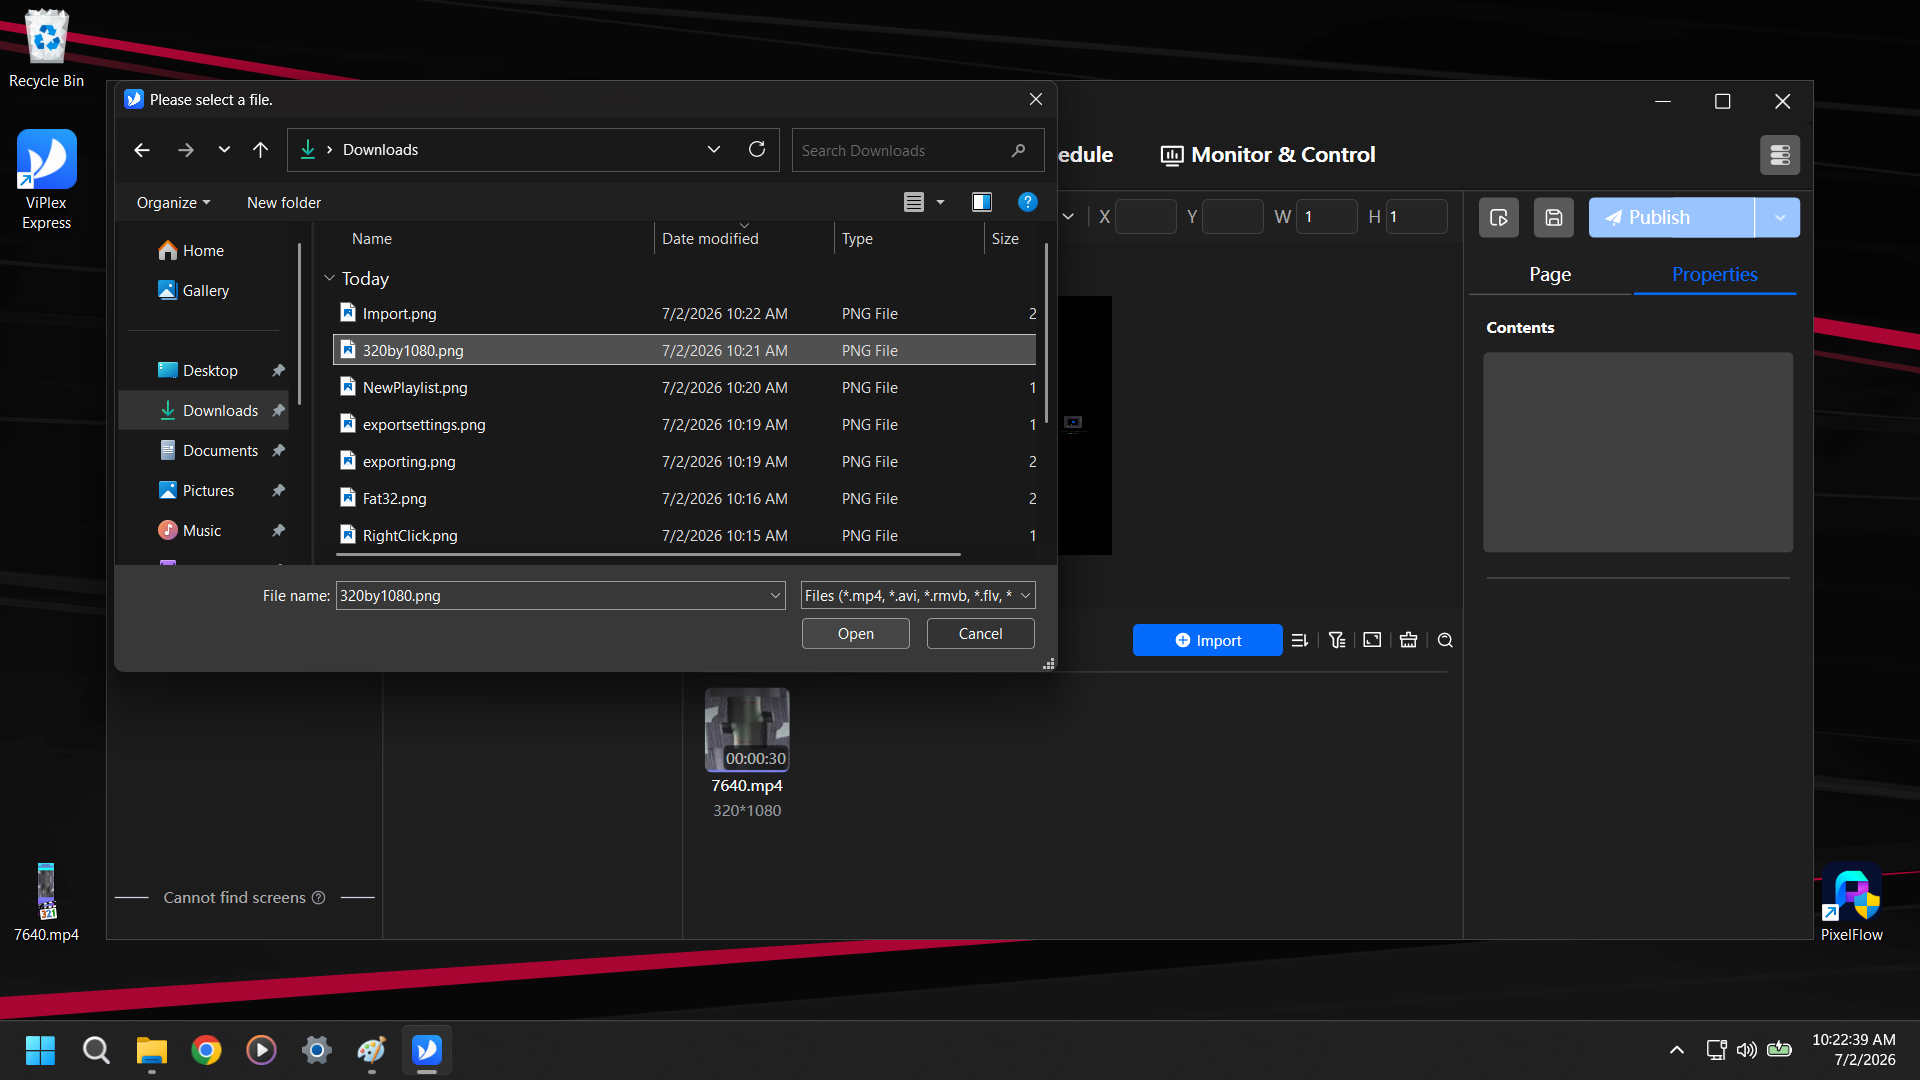Image resolution: width=1920 pixels, height=1080 pixels.
Task: Click the Publish button
Action: coord(1671,217)
